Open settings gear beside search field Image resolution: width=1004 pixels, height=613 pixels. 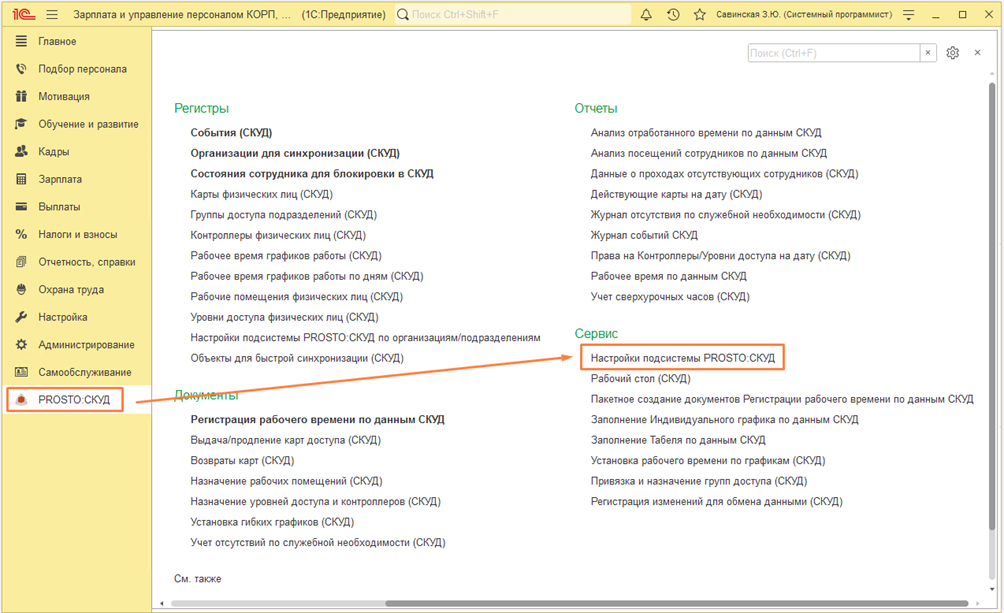click(952, 53)
